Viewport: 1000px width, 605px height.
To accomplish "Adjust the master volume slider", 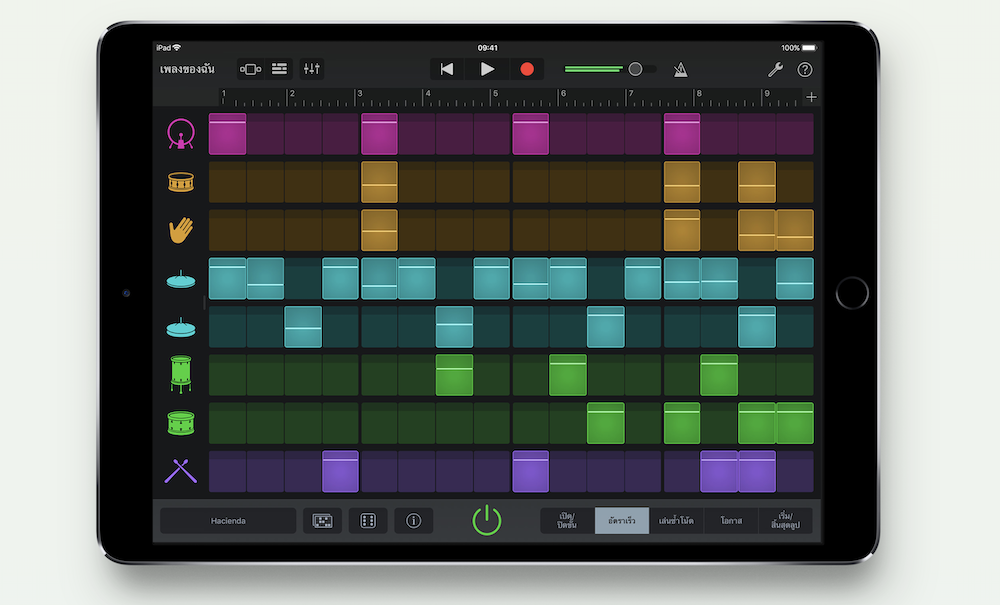I will point(635,69).
